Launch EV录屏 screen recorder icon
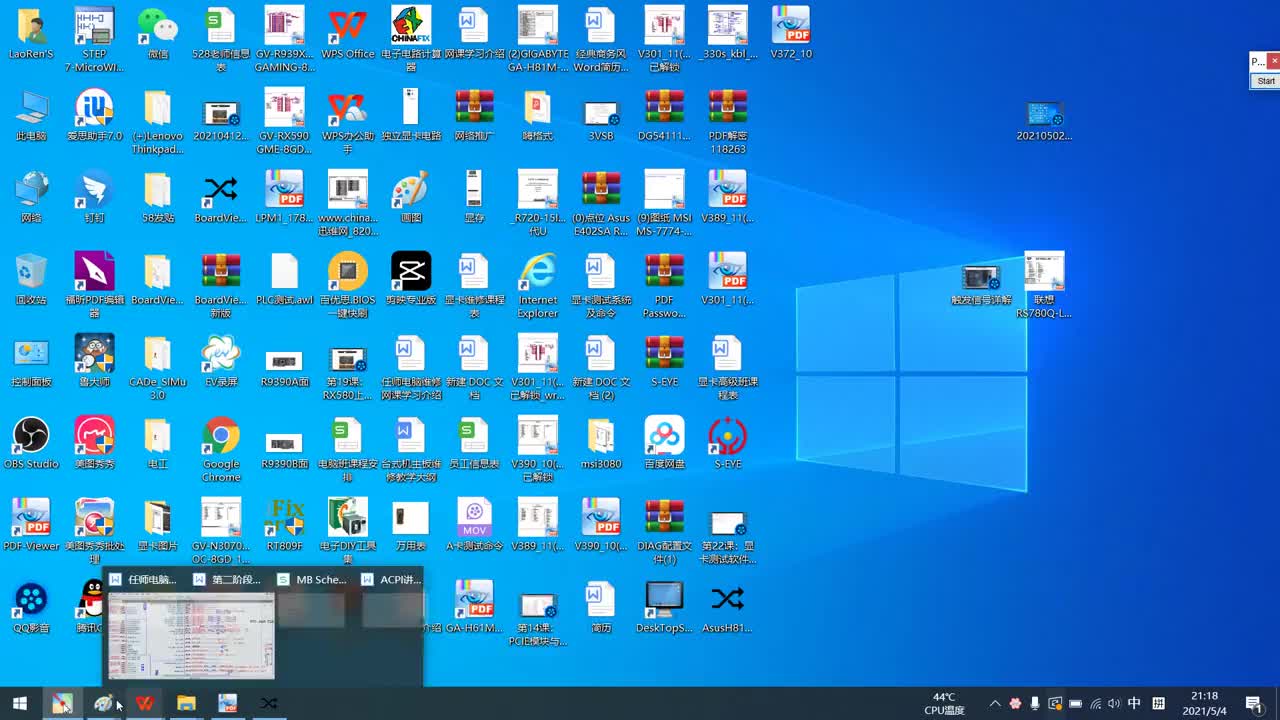This screenshot has height=720, width=1280. coord(220,362)
